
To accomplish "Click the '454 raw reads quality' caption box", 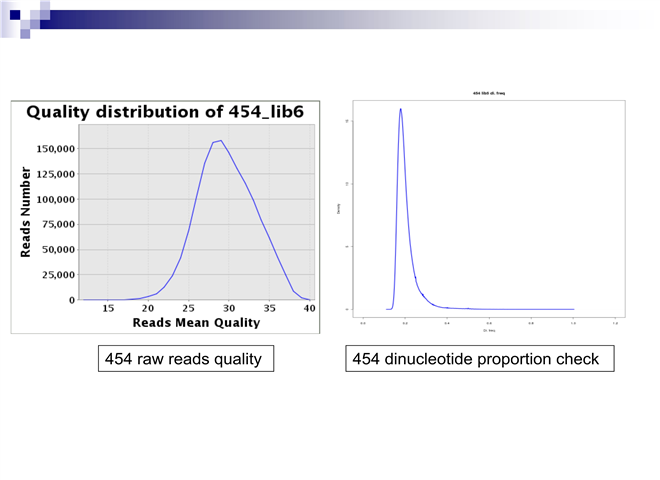I will 186,359.
